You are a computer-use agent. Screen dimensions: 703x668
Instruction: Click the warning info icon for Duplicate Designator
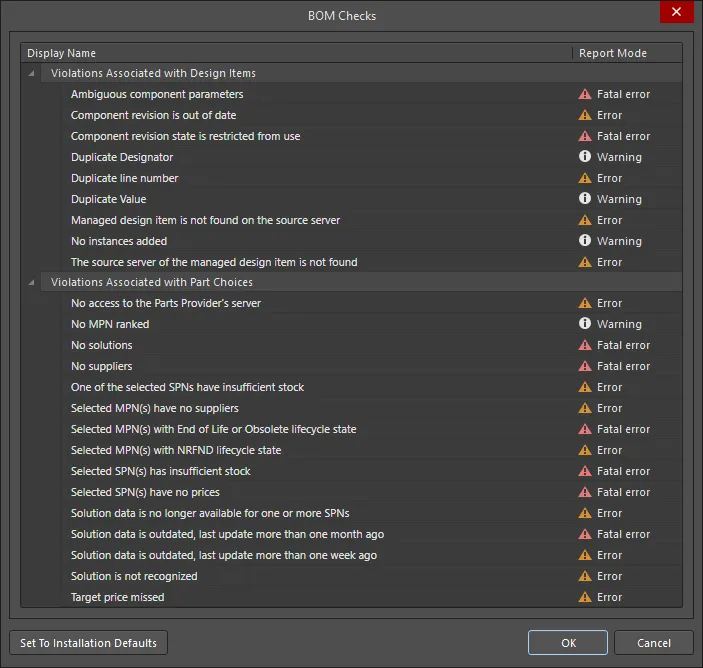pos(585,156)
